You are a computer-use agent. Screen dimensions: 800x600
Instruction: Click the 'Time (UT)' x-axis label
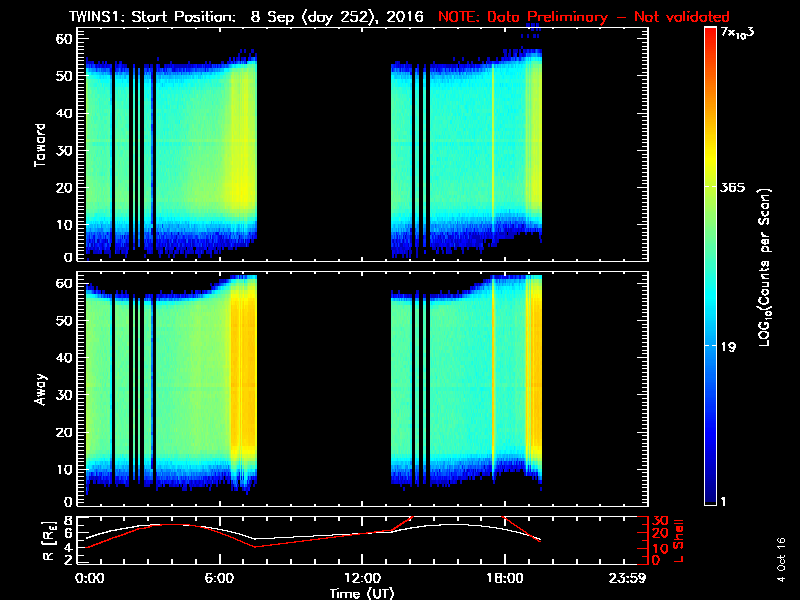click(362, 593)
